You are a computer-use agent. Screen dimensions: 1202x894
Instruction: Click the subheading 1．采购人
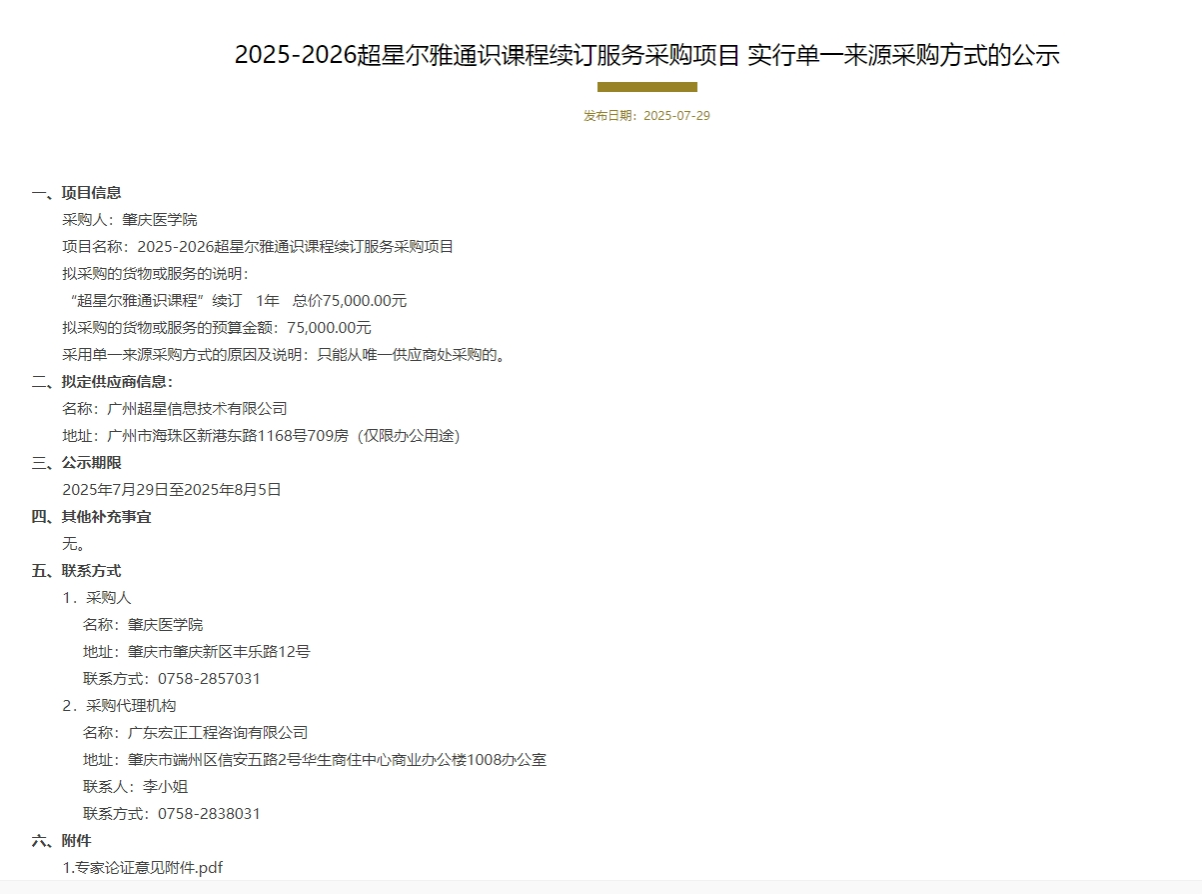(x=97, y=598)
